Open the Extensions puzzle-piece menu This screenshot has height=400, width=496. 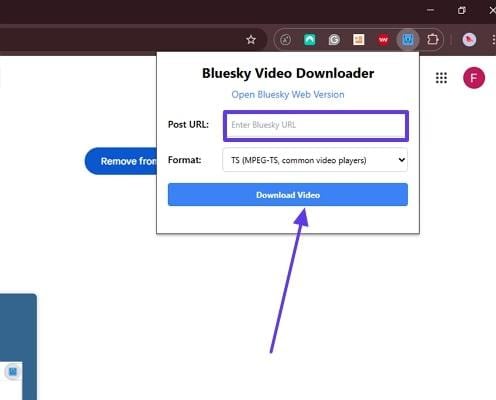pyautogui.click(x=432, y=40)
